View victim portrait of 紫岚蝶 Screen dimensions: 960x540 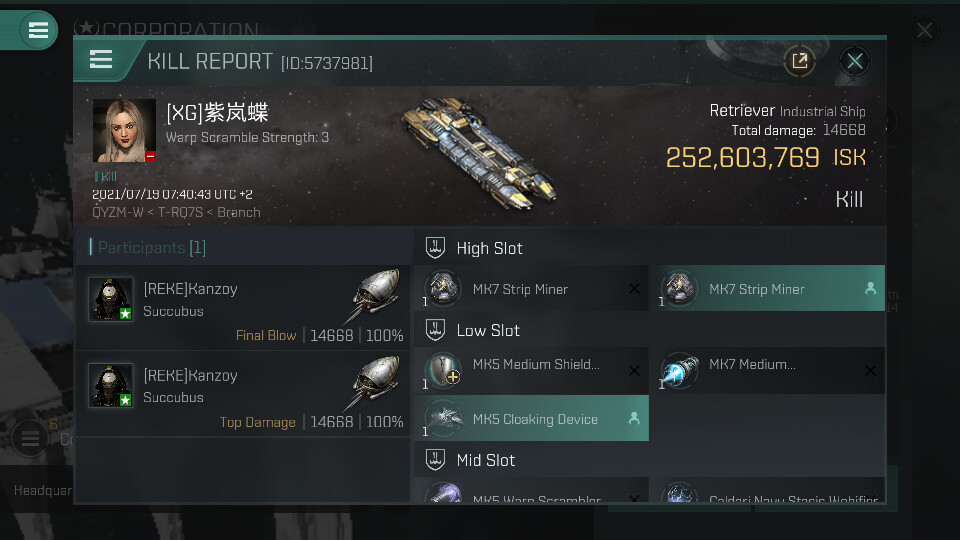point(124,130)
